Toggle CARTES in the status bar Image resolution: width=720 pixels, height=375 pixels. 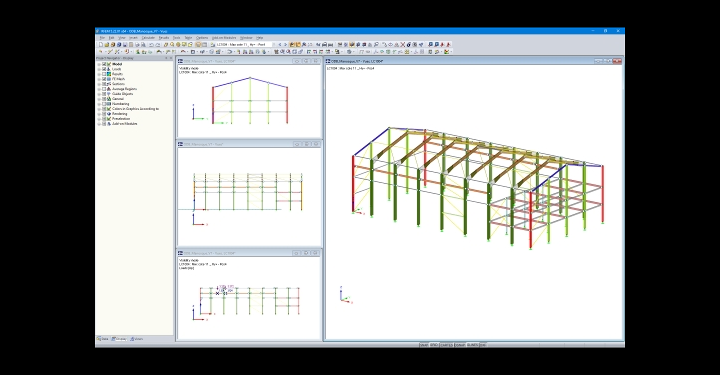click(x=446, y=345)
